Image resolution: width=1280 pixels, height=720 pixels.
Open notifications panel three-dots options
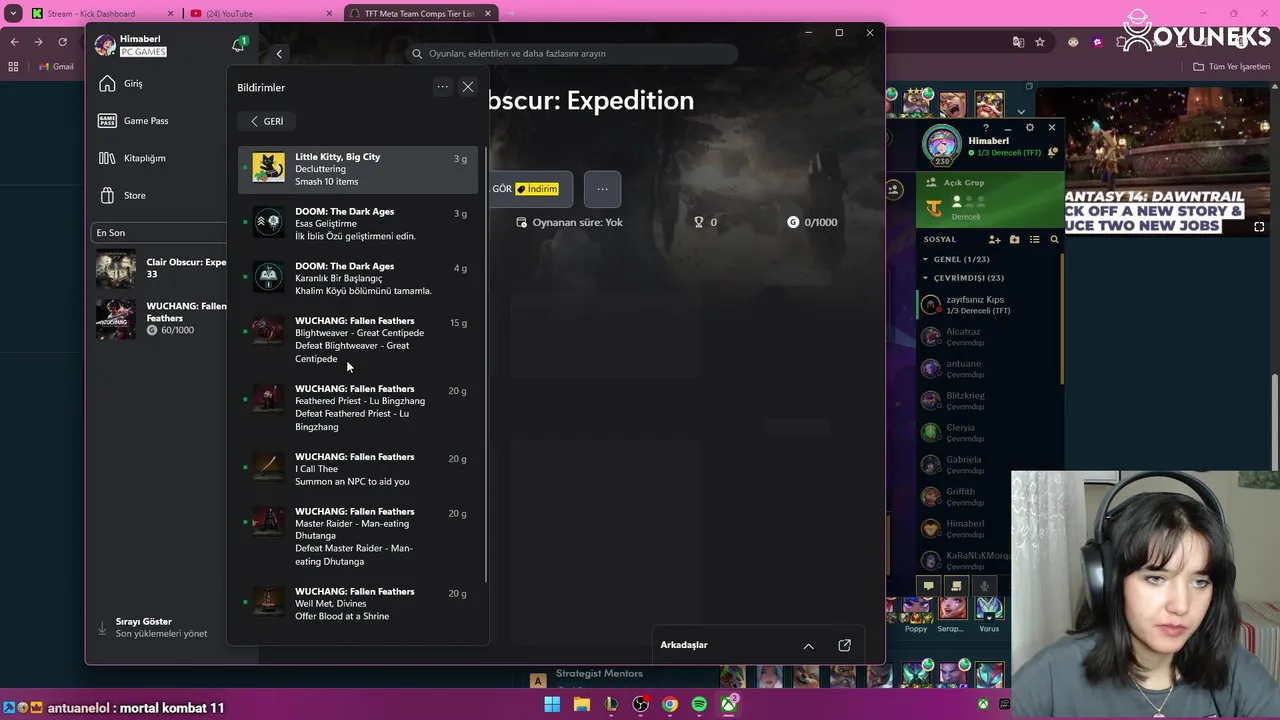tap(442, 87)
